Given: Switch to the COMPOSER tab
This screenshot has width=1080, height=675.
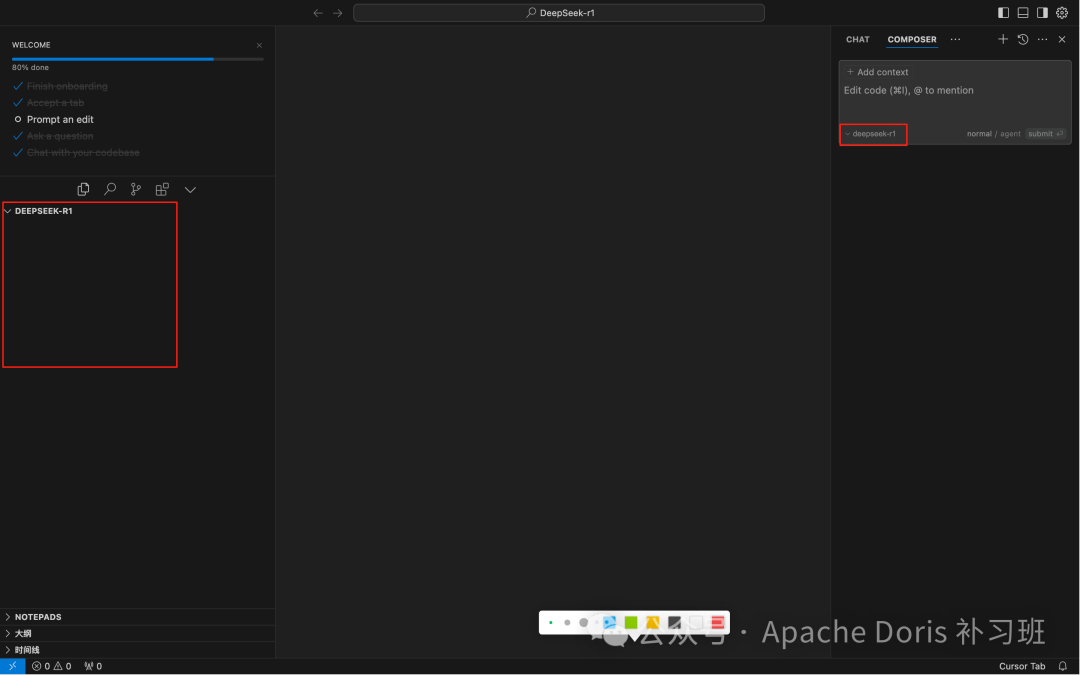Looking at the screenshot, I should pos(912,39).
